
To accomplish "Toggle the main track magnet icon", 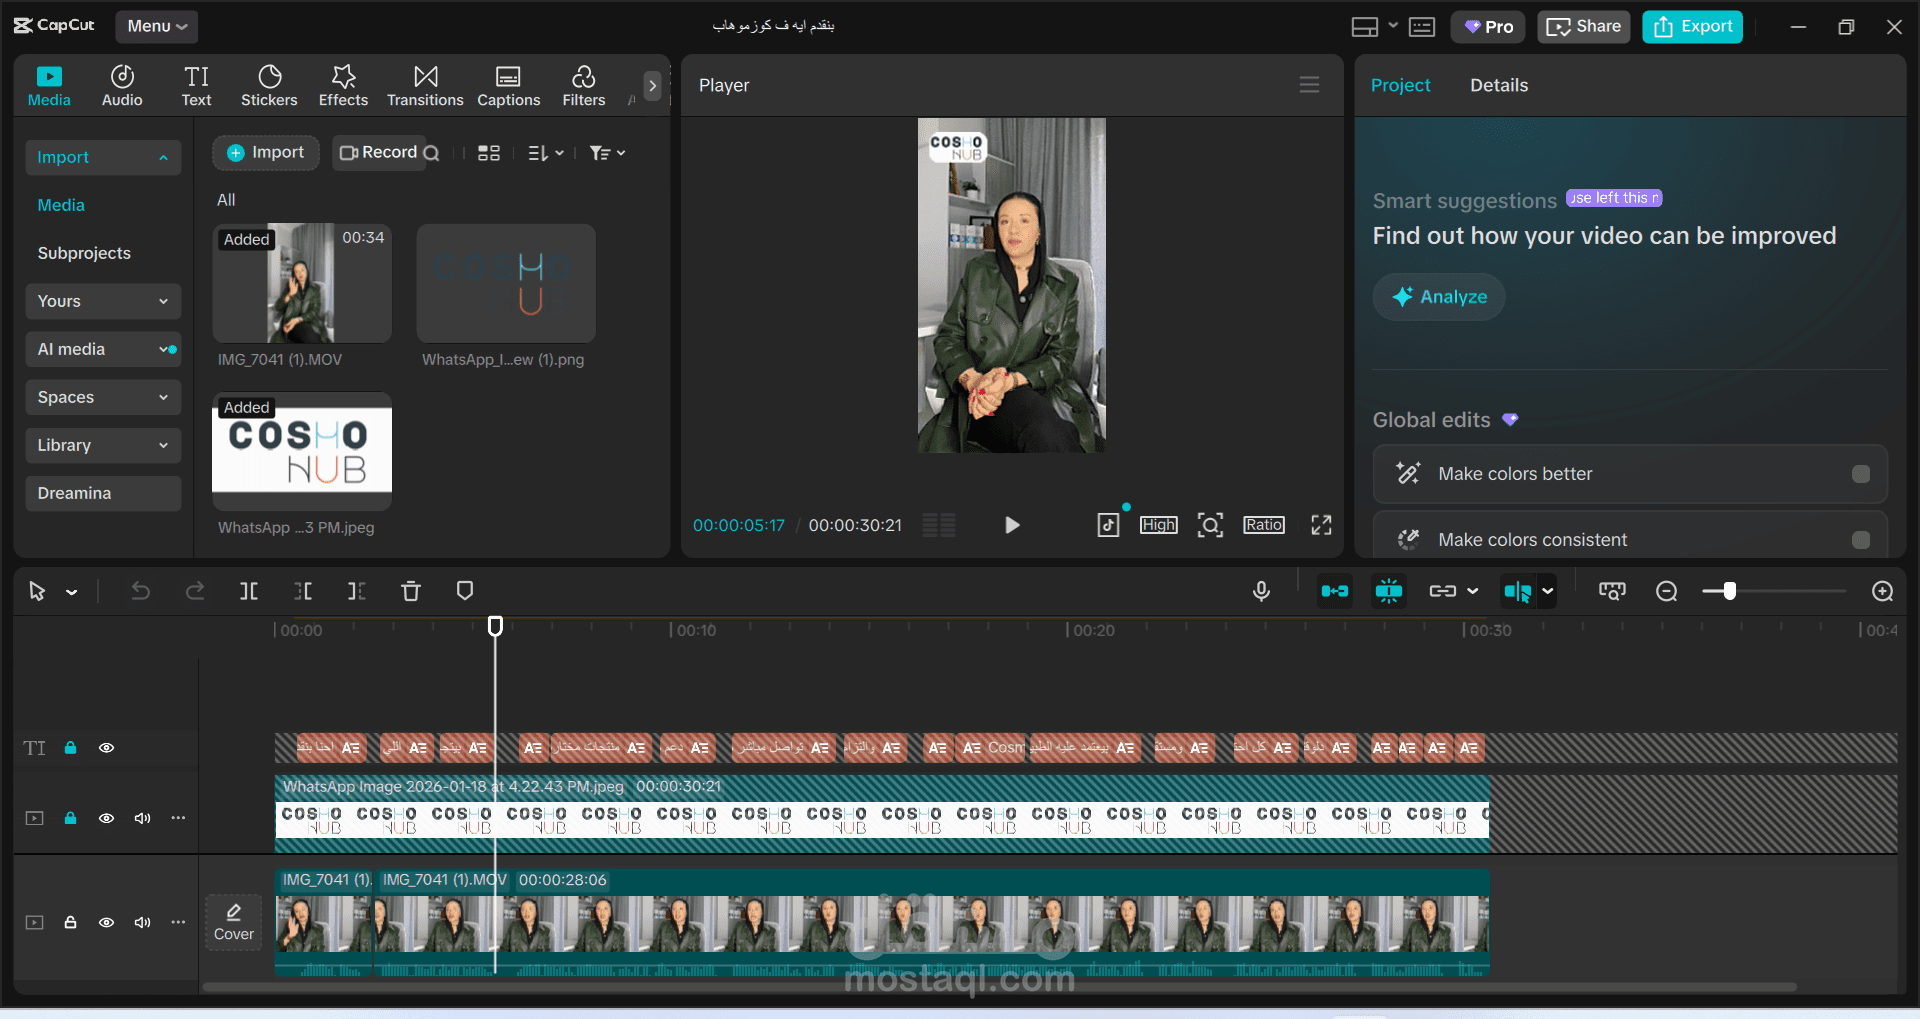I will coord(1335,591).
